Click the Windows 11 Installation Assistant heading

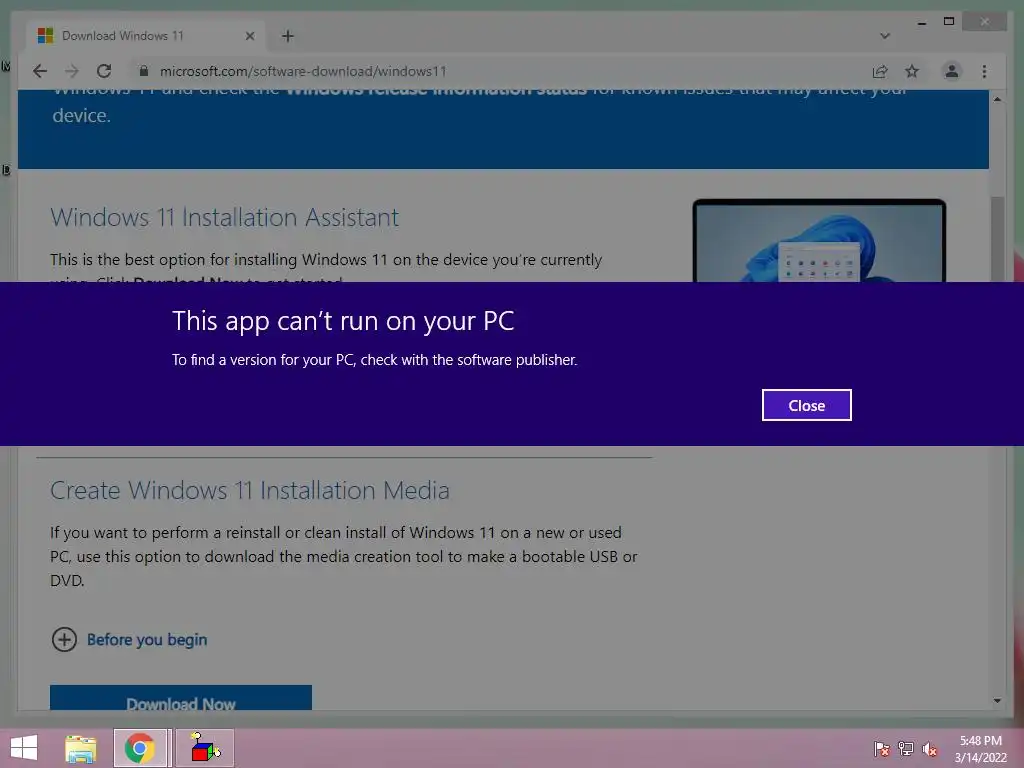(x=225, y=217)
